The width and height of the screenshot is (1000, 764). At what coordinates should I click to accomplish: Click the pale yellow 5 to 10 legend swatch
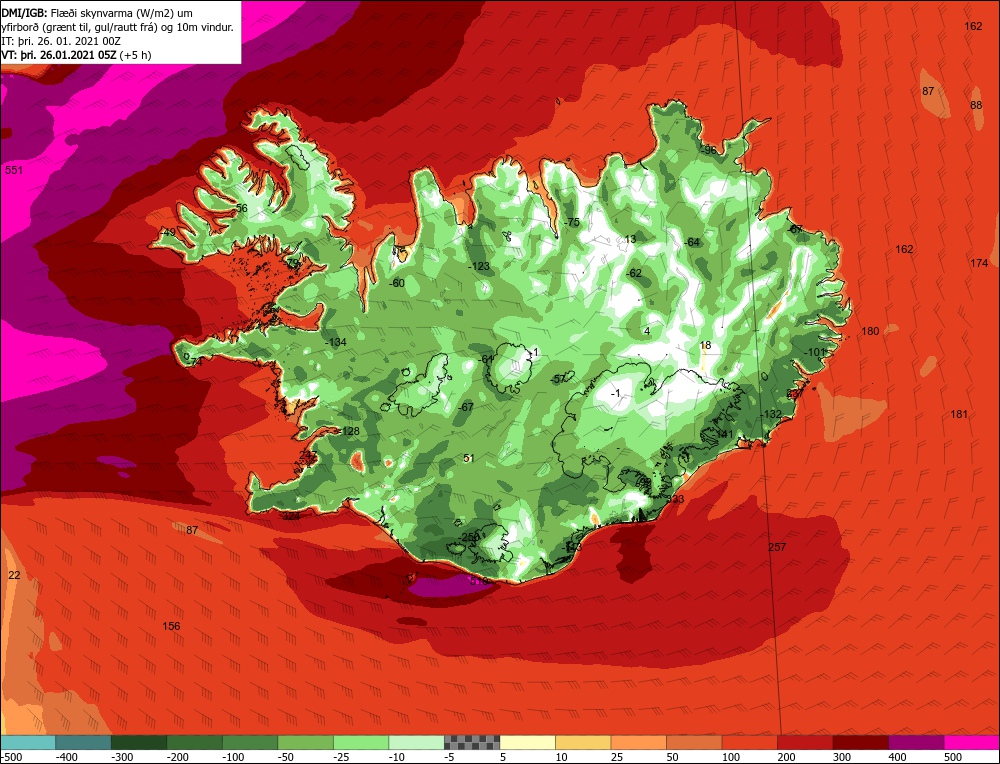(x=527, y=742)
